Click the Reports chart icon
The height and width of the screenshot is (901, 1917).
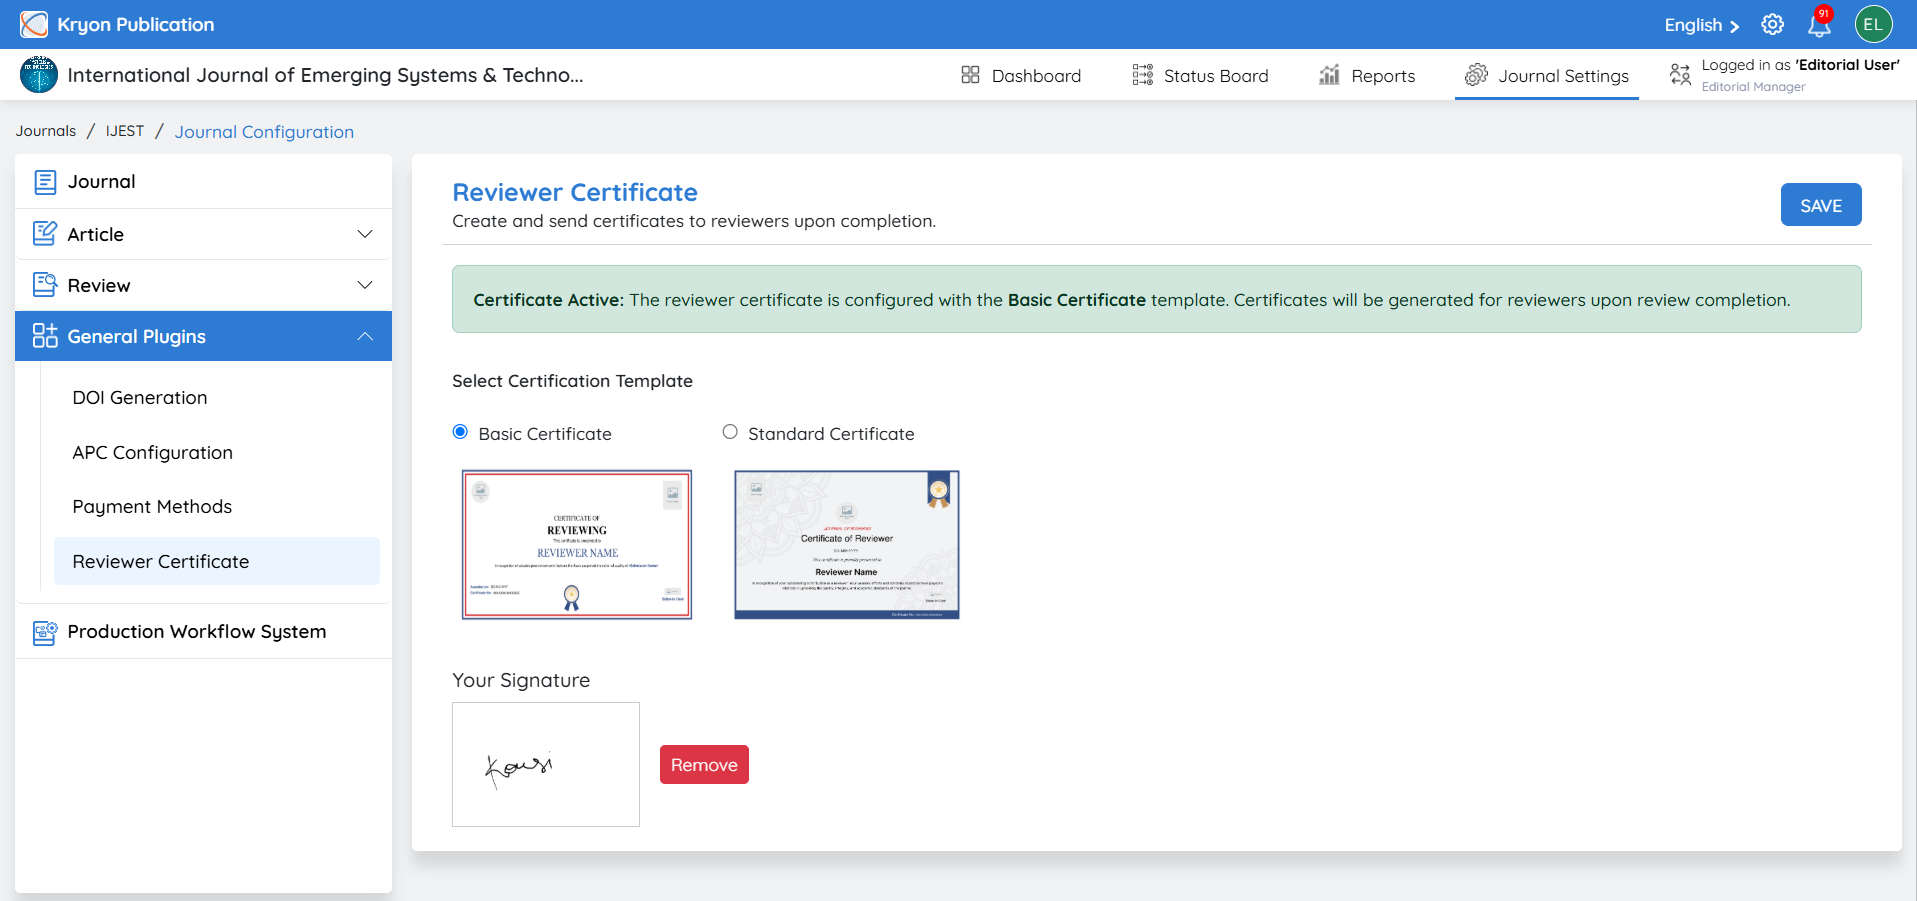point(1329,75)
